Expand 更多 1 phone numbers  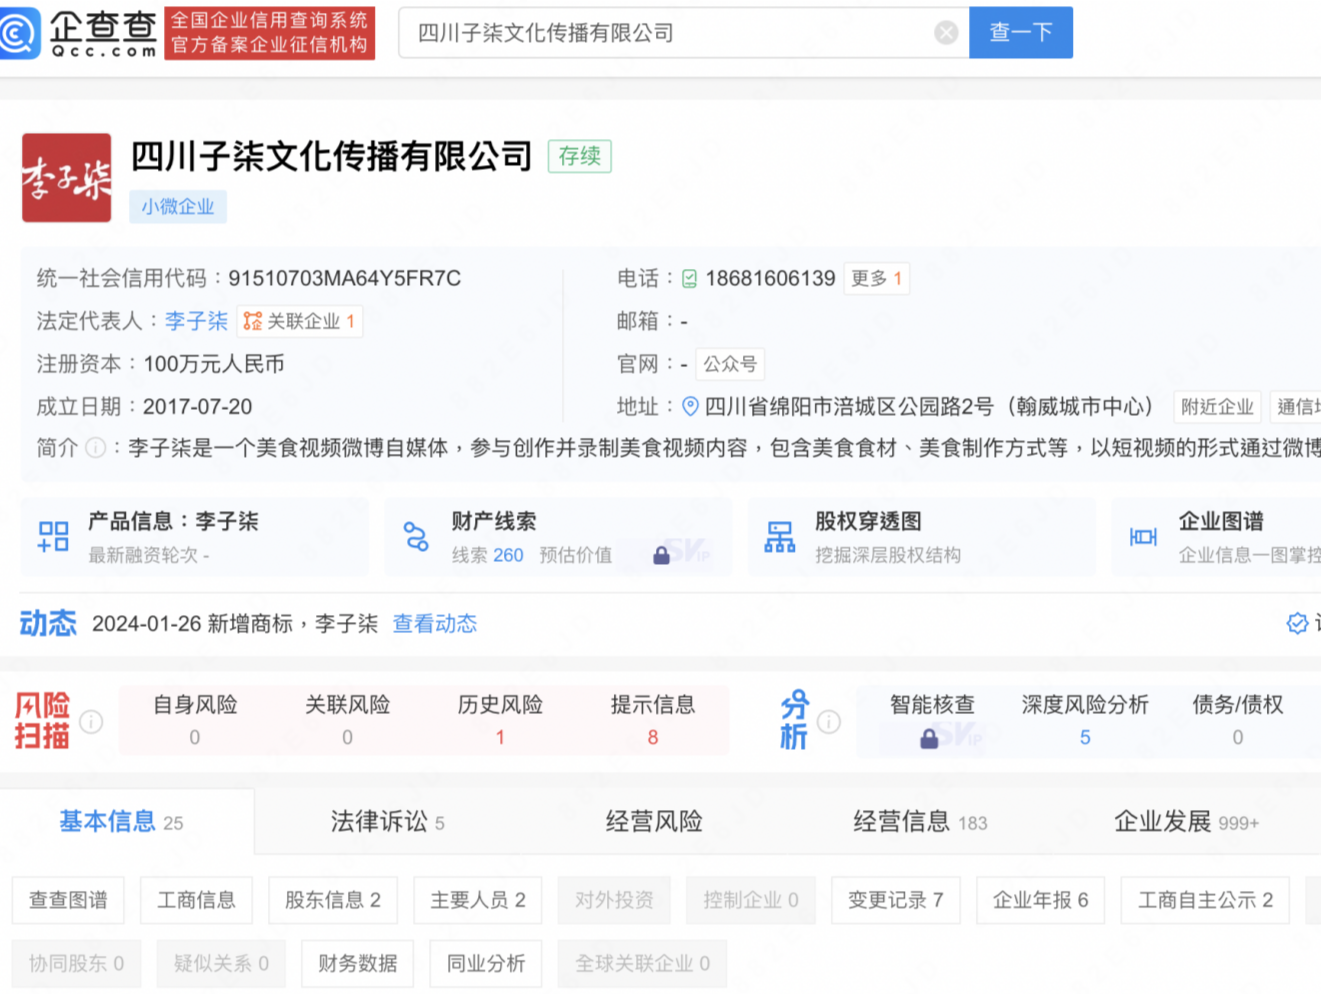877,279
